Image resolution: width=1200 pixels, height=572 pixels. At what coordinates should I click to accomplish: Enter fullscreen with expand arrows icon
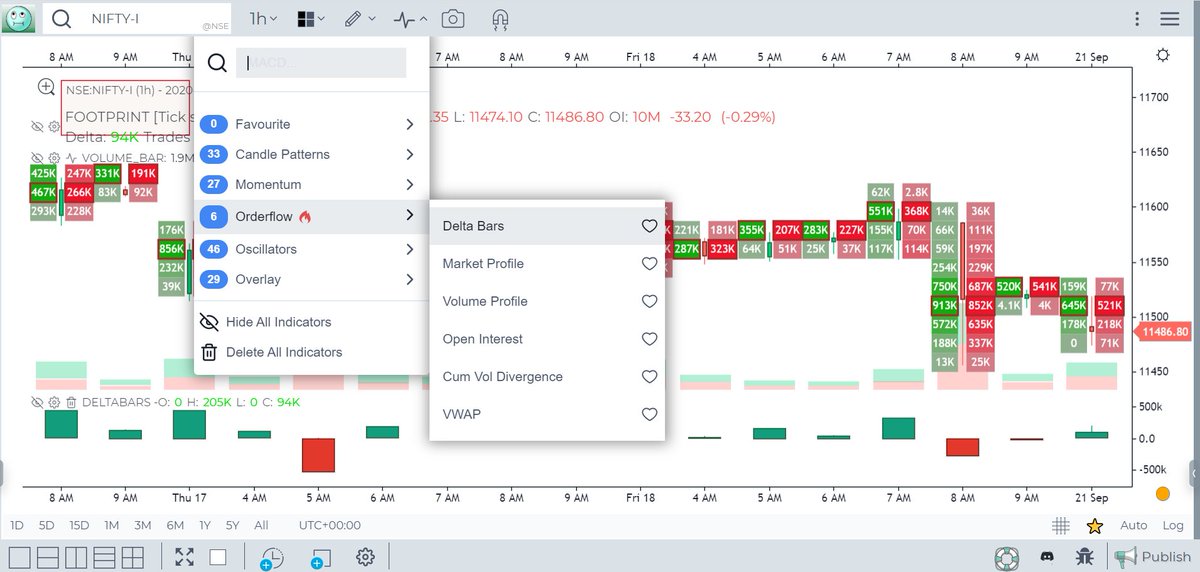click(184, 557)
